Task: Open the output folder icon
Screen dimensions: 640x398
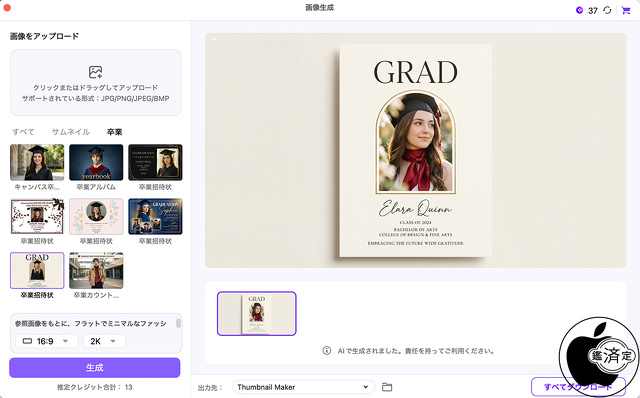Action: pyautogui.click(x=387, y=387)
